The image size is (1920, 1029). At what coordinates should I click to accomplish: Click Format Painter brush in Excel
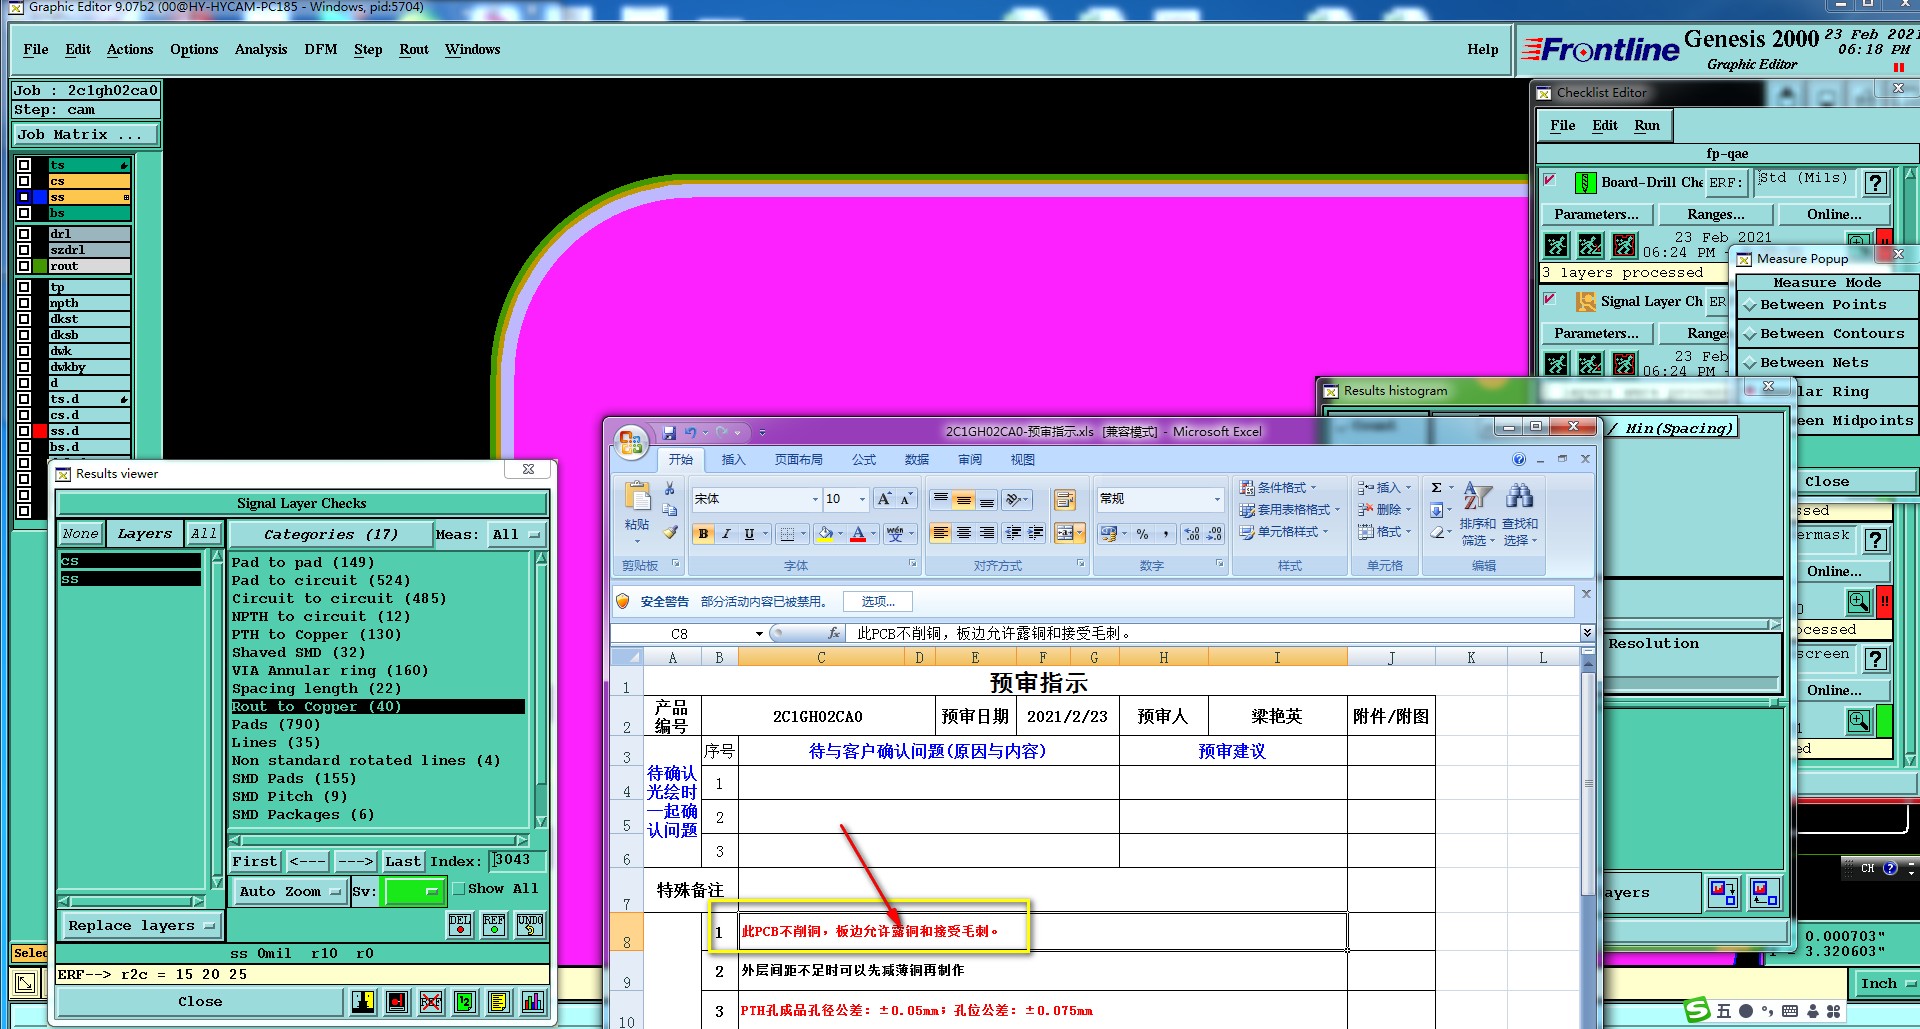pyautogui.click(x=669, y=532)
